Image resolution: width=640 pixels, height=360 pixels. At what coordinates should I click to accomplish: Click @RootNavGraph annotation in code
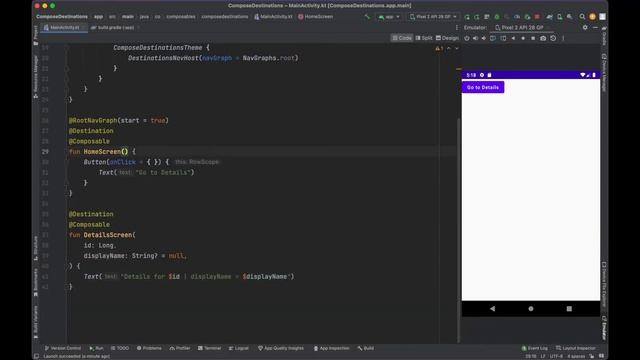[93, 120]
